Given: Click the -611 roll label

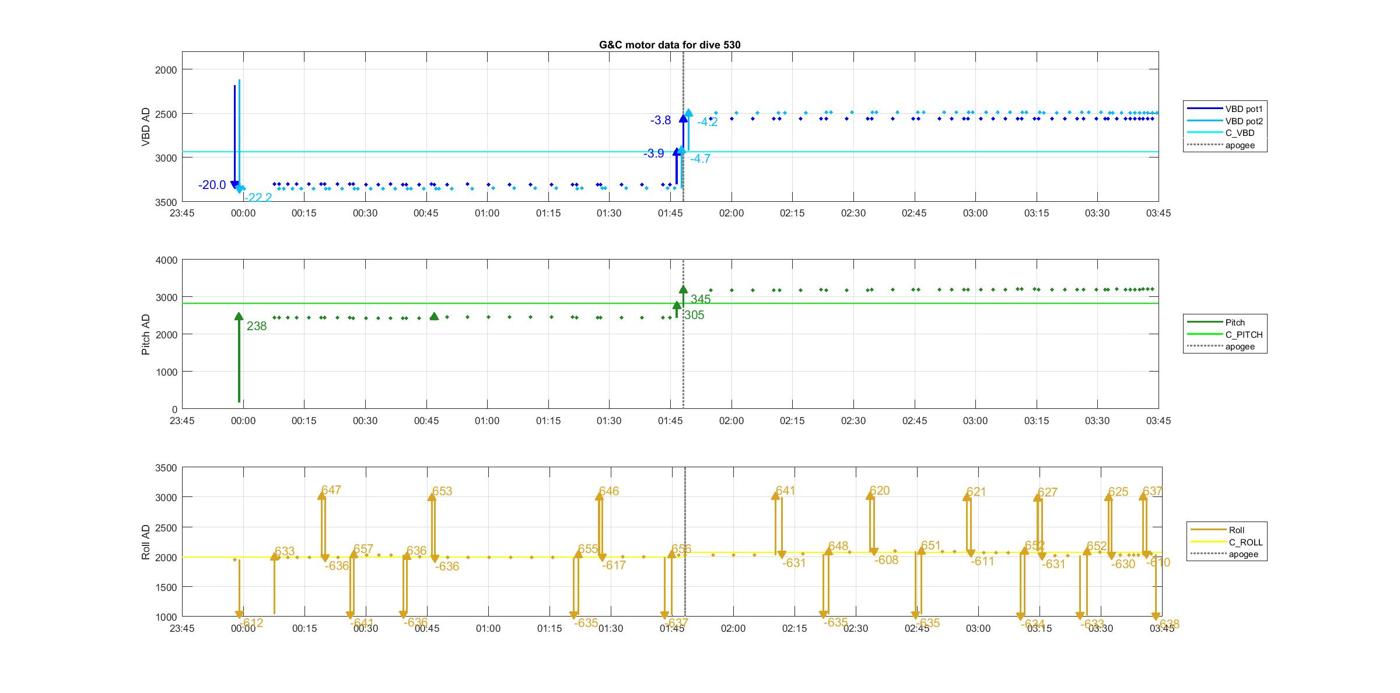Looking at the screenshot, I should (982, 561).
